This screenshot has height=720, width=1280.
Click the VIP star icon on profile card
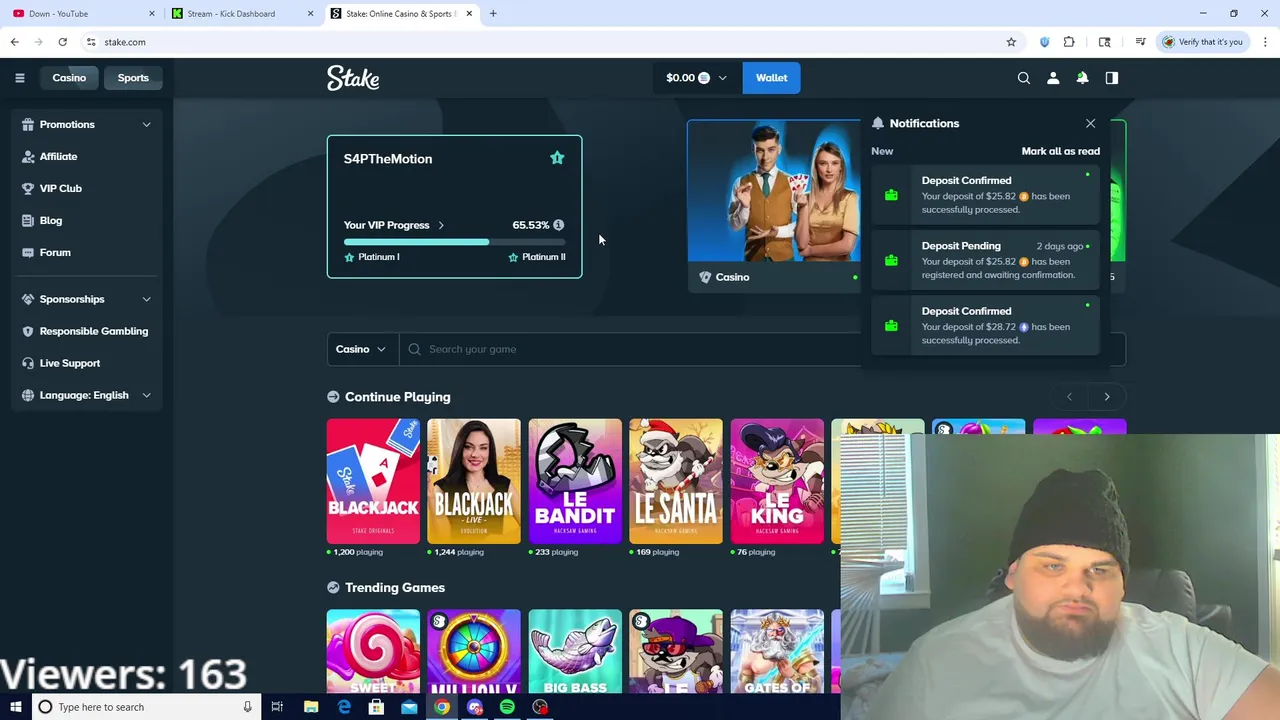click(557, 158)
